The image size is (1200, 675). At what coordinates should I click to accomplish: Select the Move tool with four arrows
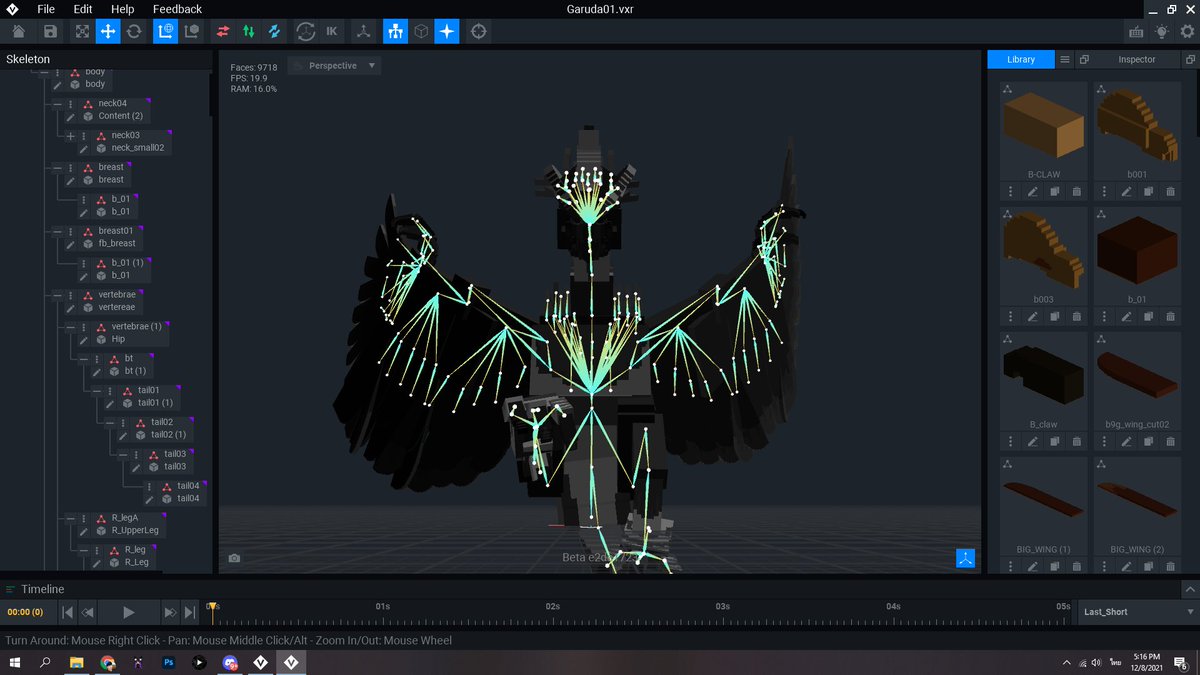[x=108, y=32]
